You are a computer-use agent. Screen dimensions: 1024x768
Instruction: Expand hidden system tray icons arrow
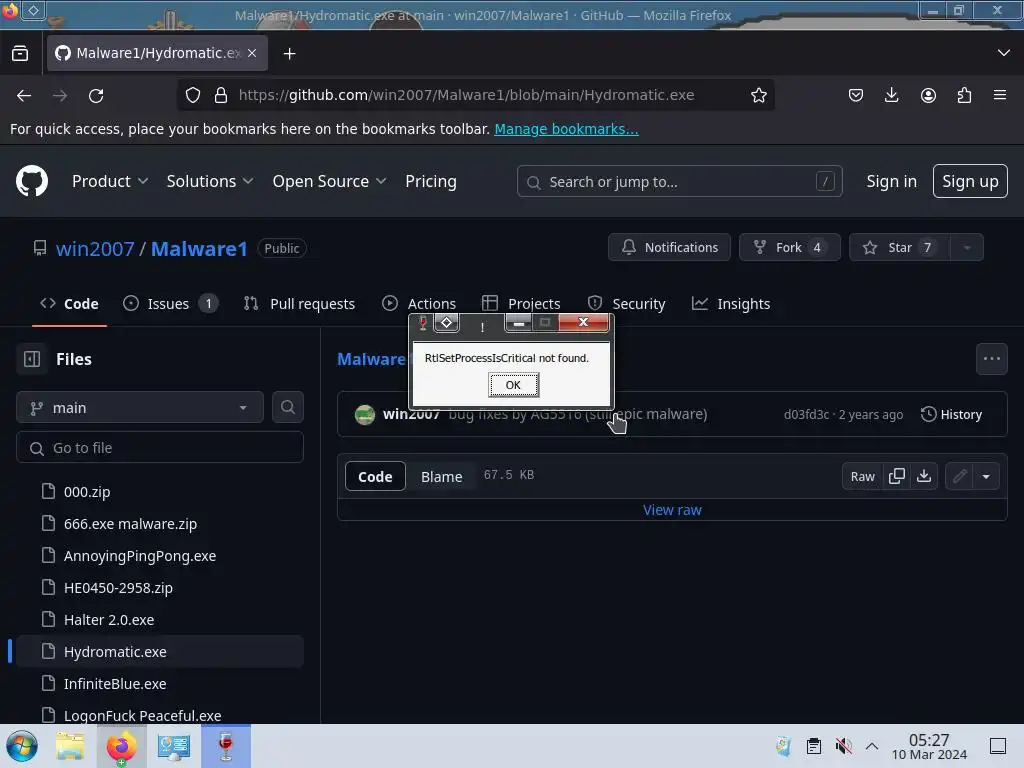tap(872, 746)
